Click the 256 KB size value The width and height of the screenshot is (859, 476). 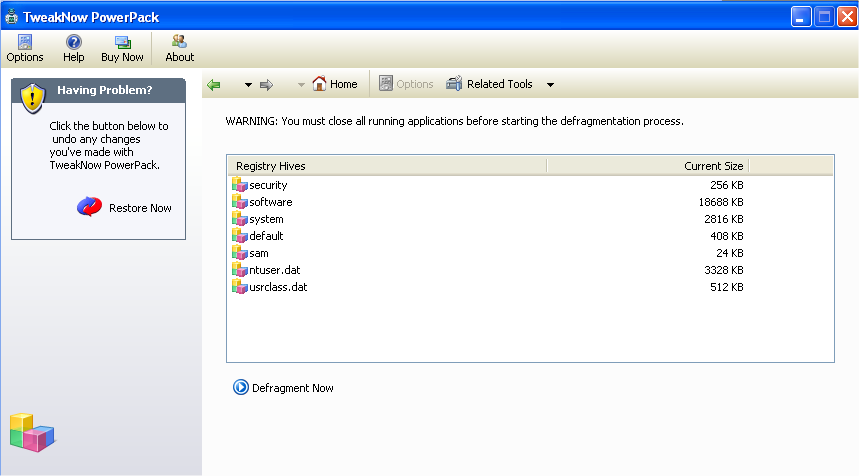pos(726,185)
